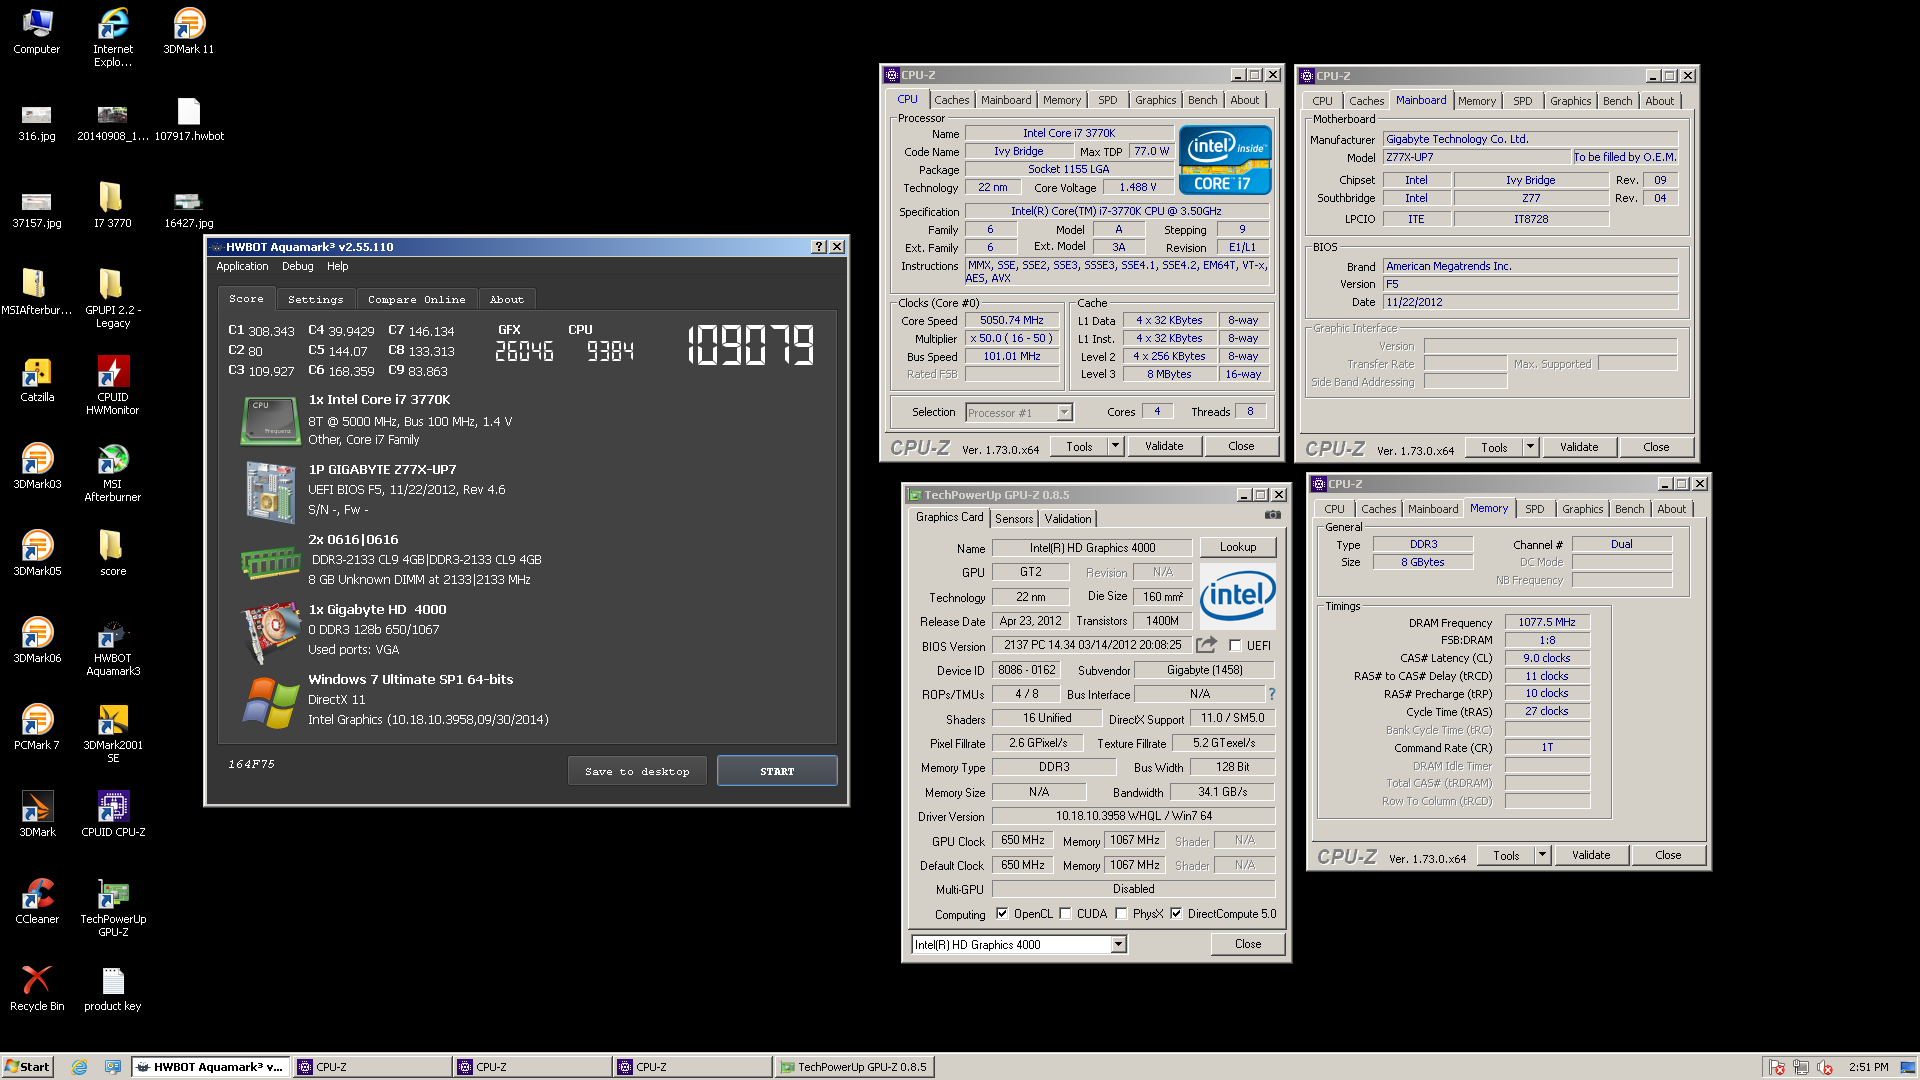The width and height of the screenshot is (1920, 1080).
Task: Open the Help menu in Aquamark
Action: point(337,266)
